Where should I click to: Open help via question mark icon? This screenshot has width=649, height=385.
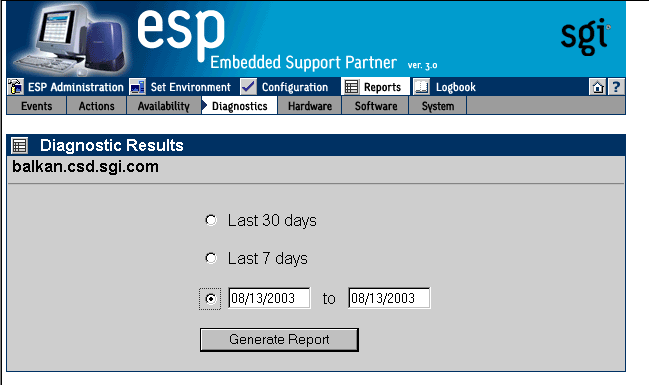[616, 87]
